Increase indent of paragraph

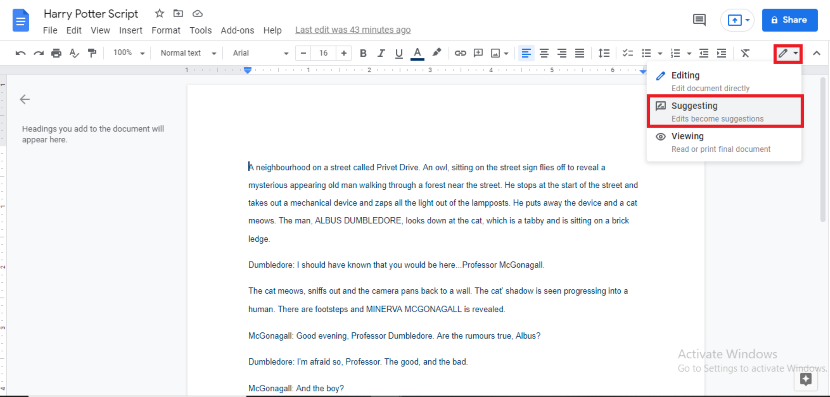[721, 53]
